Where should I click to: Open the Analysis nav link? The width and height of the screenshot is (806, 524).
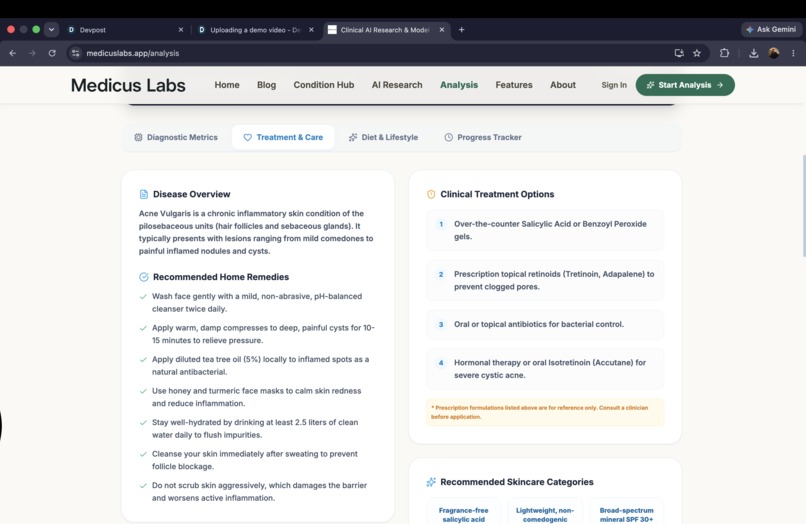point(459,85)
